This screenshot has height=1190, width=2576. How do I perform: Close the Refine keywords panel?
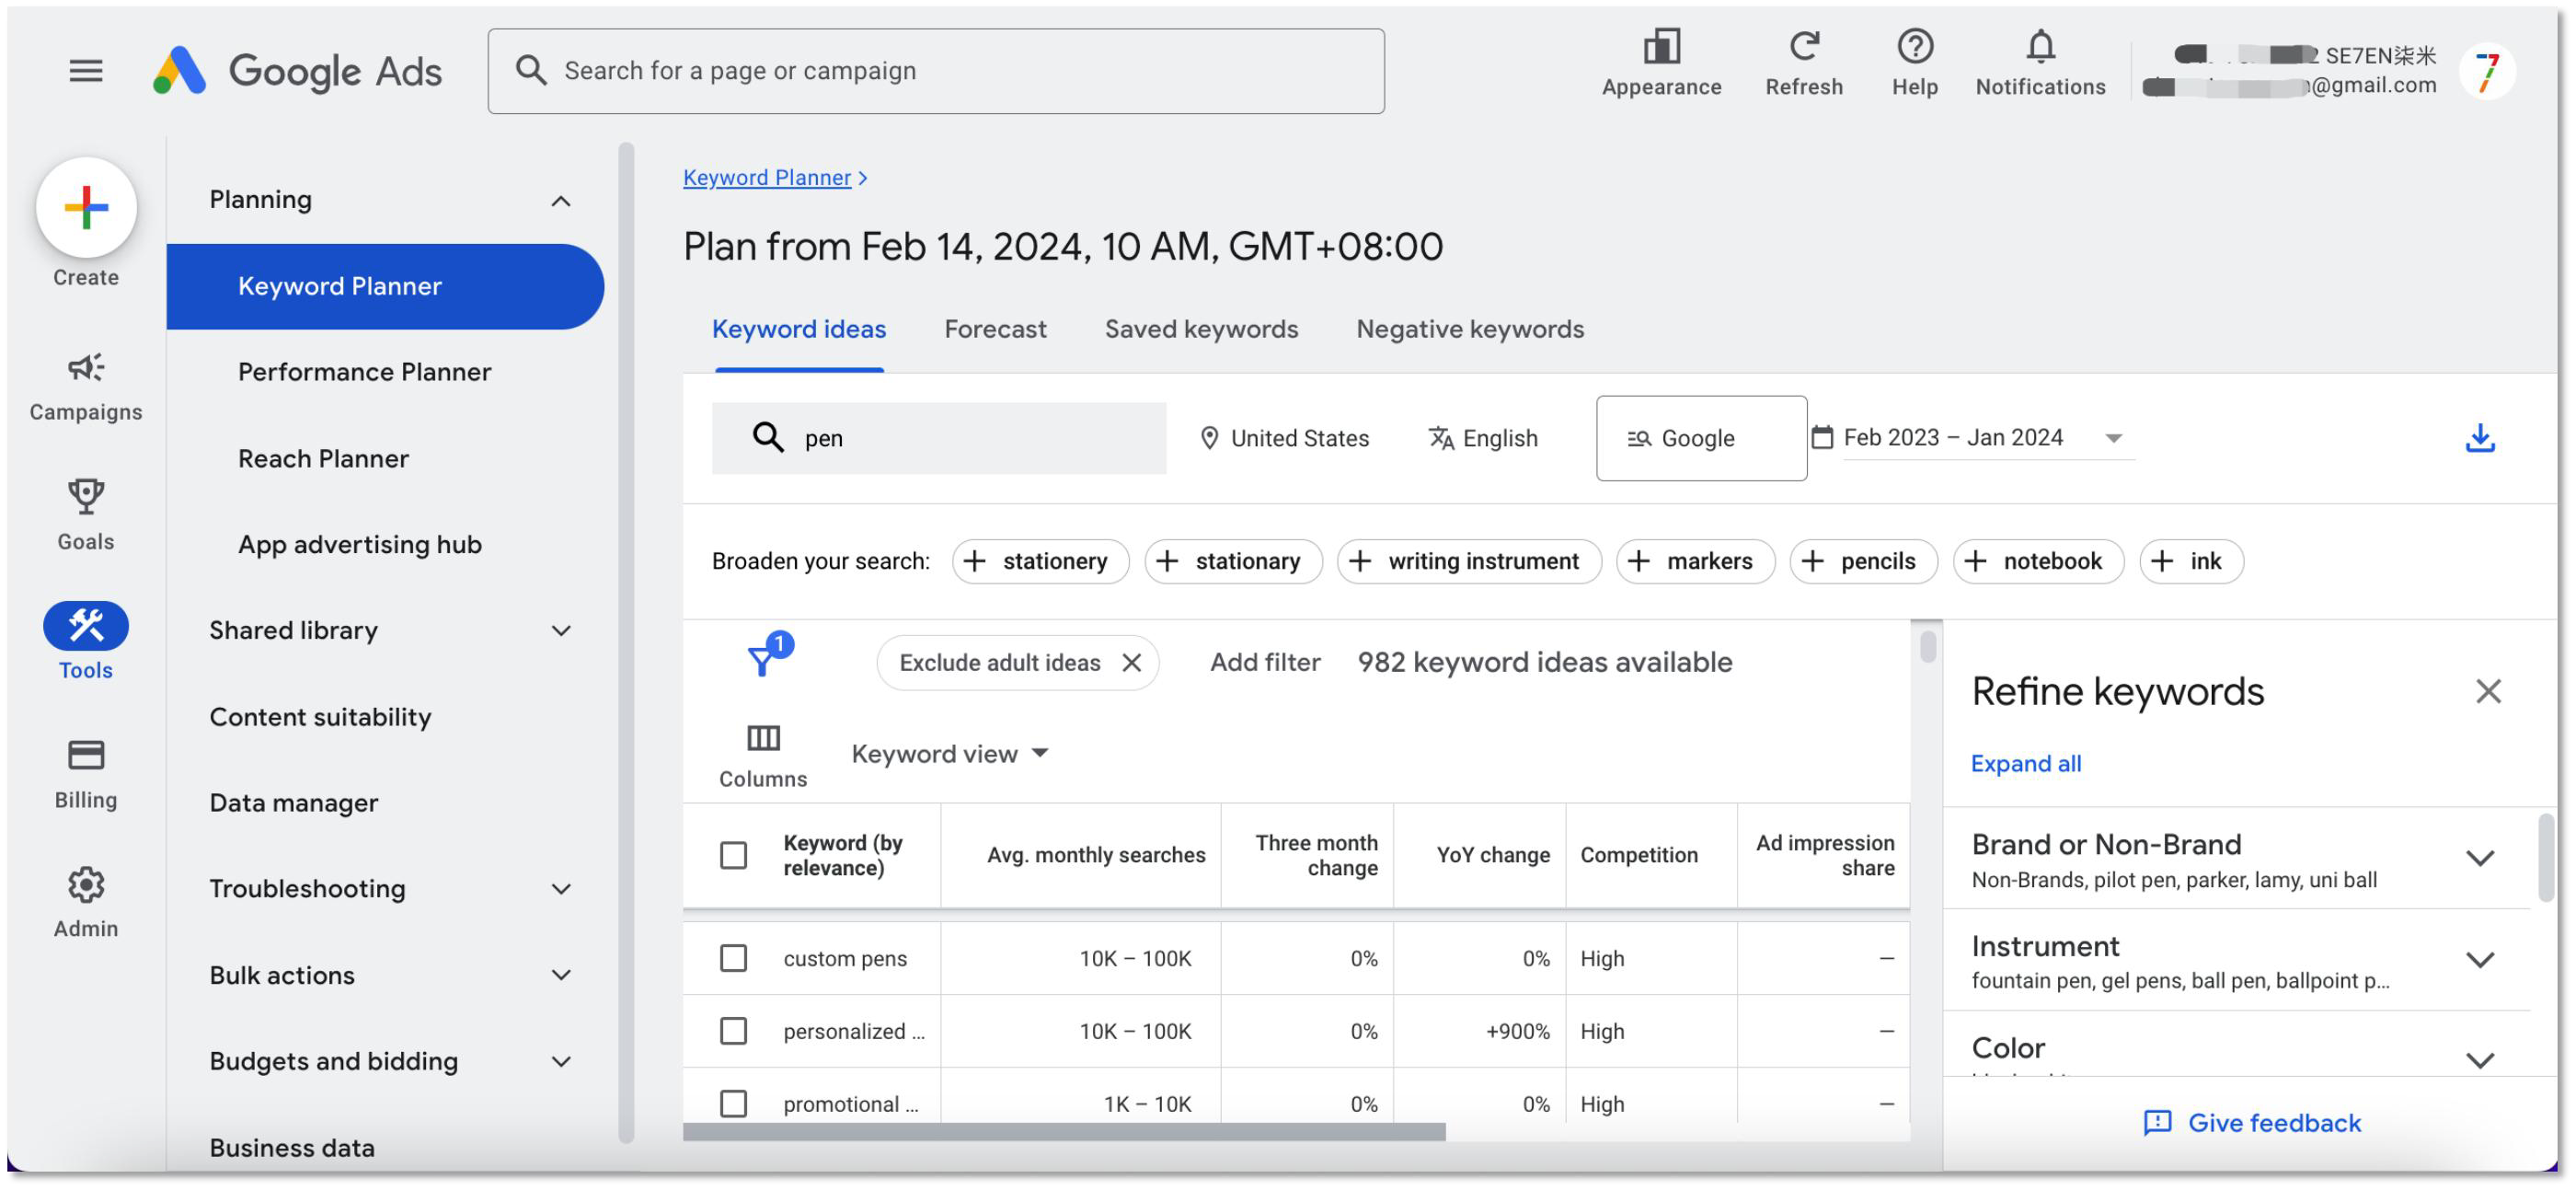click(x=2488, y=691)
